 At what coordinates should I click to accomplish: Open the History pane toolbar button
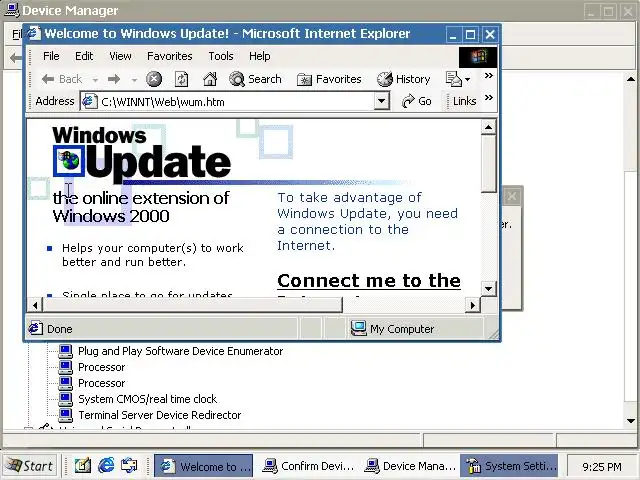pyautogui.click(x=403, y=79)
